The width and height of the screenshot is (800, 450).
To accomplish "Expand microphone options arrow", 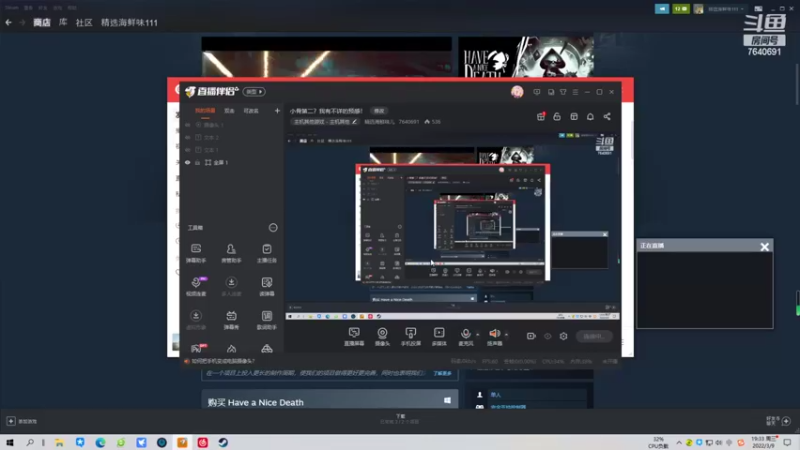I will pyautogui.click(x=478, y=335).
